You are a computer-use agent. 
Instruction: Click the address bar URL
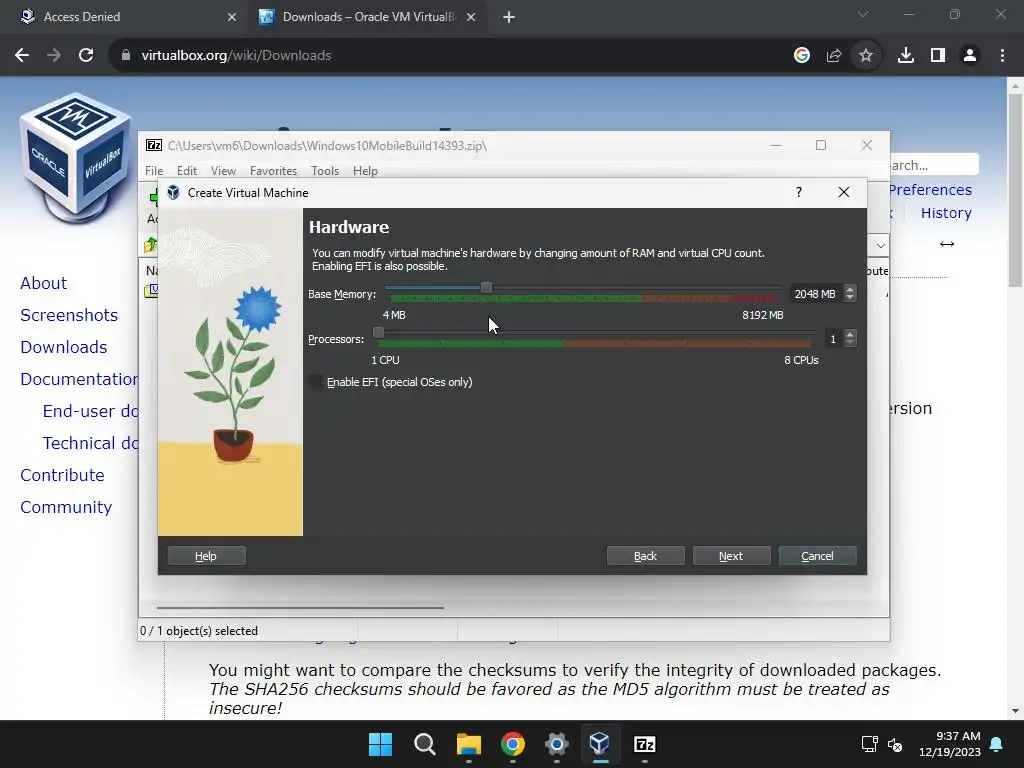click(x=236, y=56)
